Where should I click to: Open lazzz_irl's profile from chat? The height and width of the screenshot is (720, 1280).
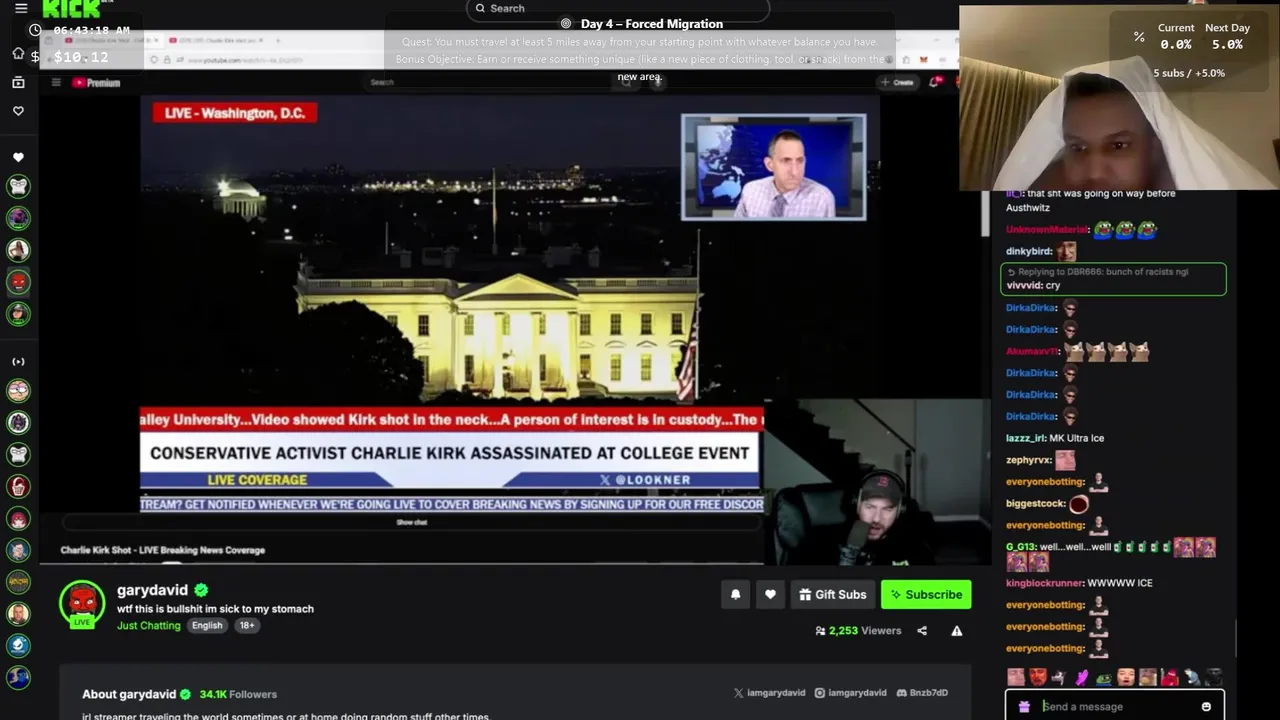pos(1025,438)
